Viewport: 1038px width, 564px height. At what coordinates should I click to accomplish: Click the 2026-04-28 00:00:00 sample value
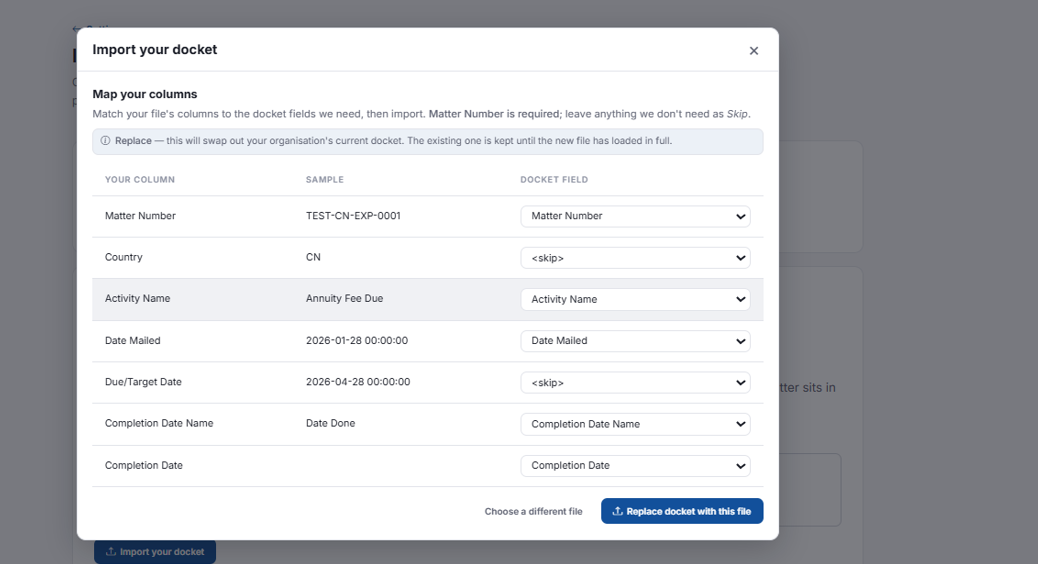point(358,382)
